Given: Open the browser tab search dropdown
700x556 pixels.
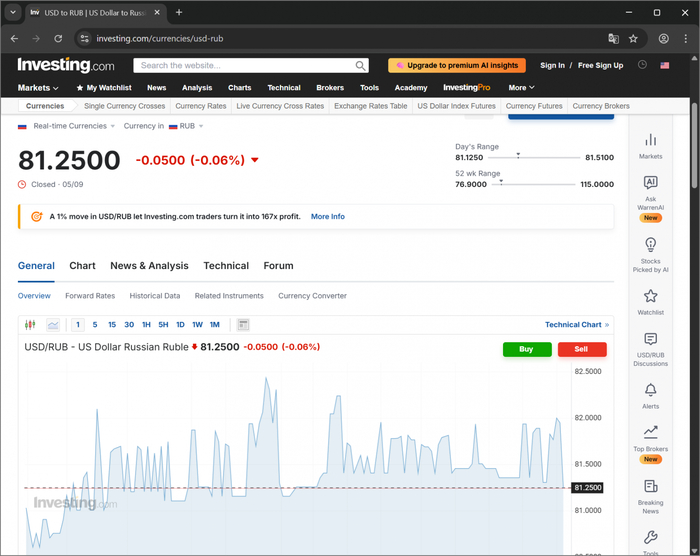Looking at the screenshot, I should (x=13, y=13).
